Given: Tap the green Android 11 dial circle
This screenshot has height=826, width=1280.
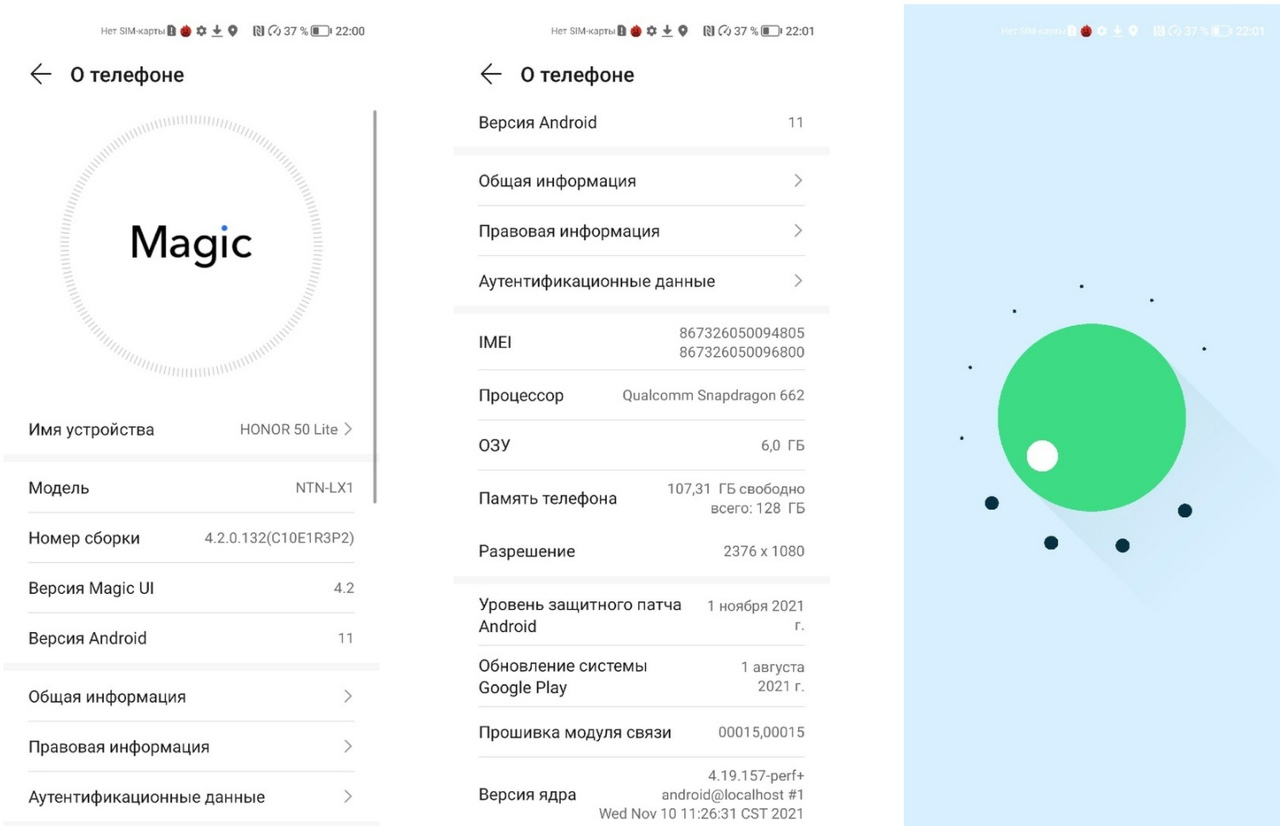Looking at the screenshot, I should pyautogui.click(x=1092, y=418).
